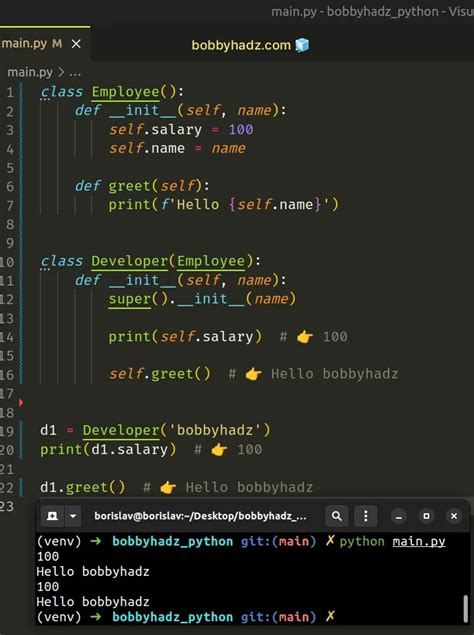The image size is (474, 635).
Task: Click self.greet() on line 16
Action: [160, 374]
